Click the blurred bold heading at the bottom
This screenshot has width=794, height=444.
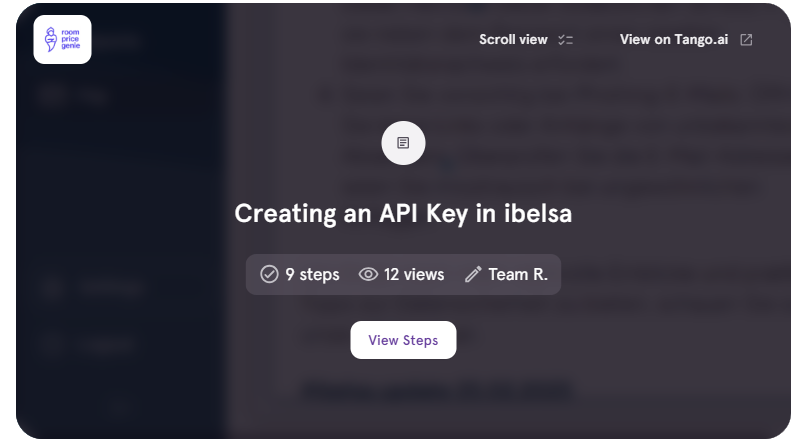coord(438,388)
